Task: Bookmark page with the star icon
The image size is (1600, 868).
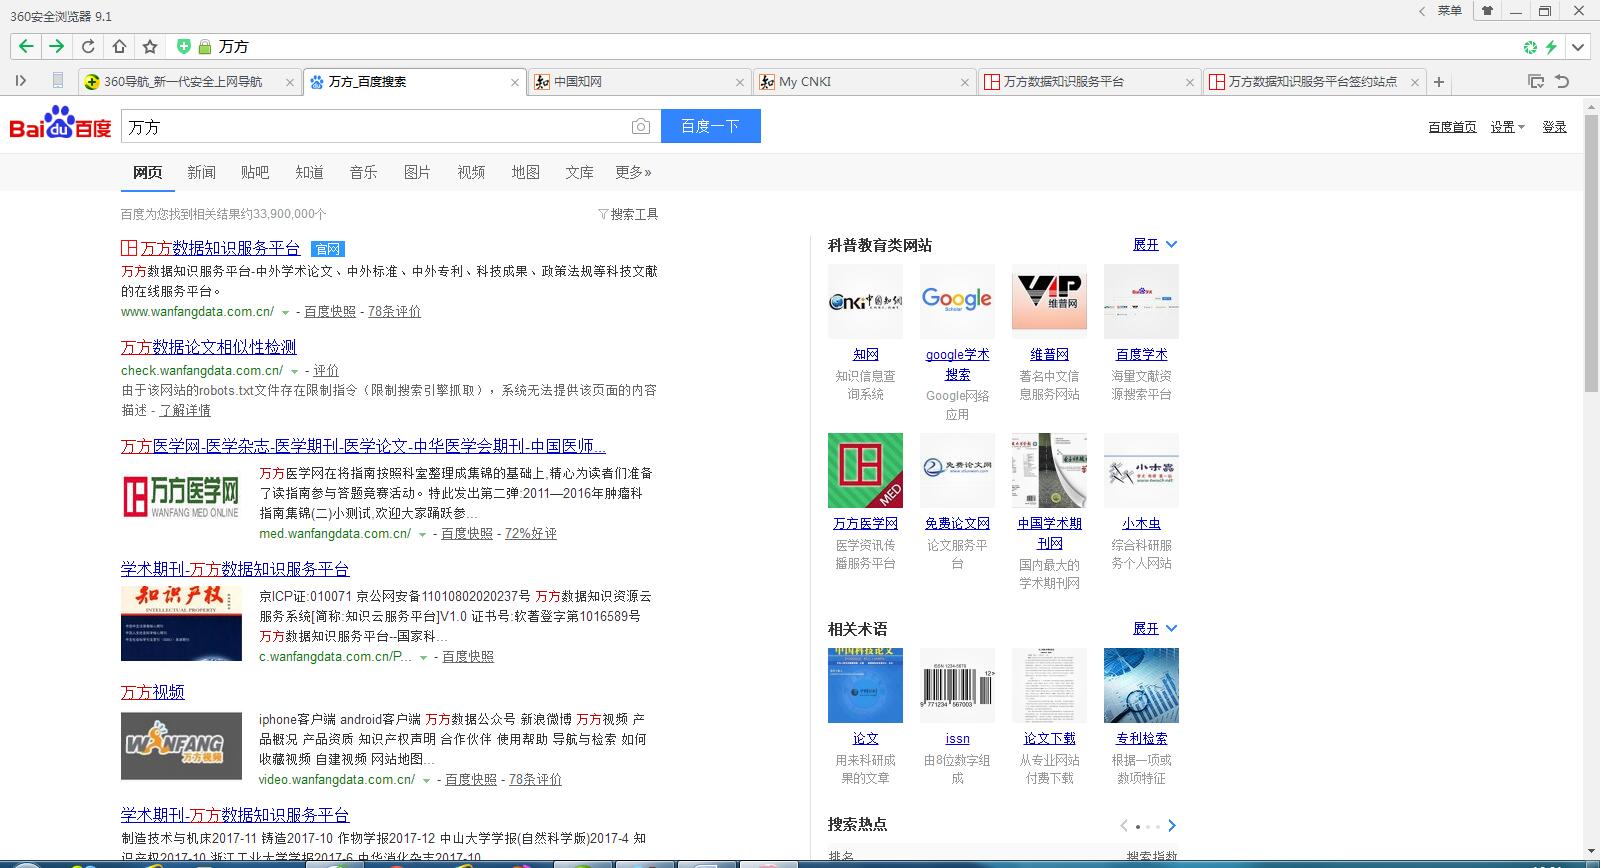Action: [x=150, y=46]
